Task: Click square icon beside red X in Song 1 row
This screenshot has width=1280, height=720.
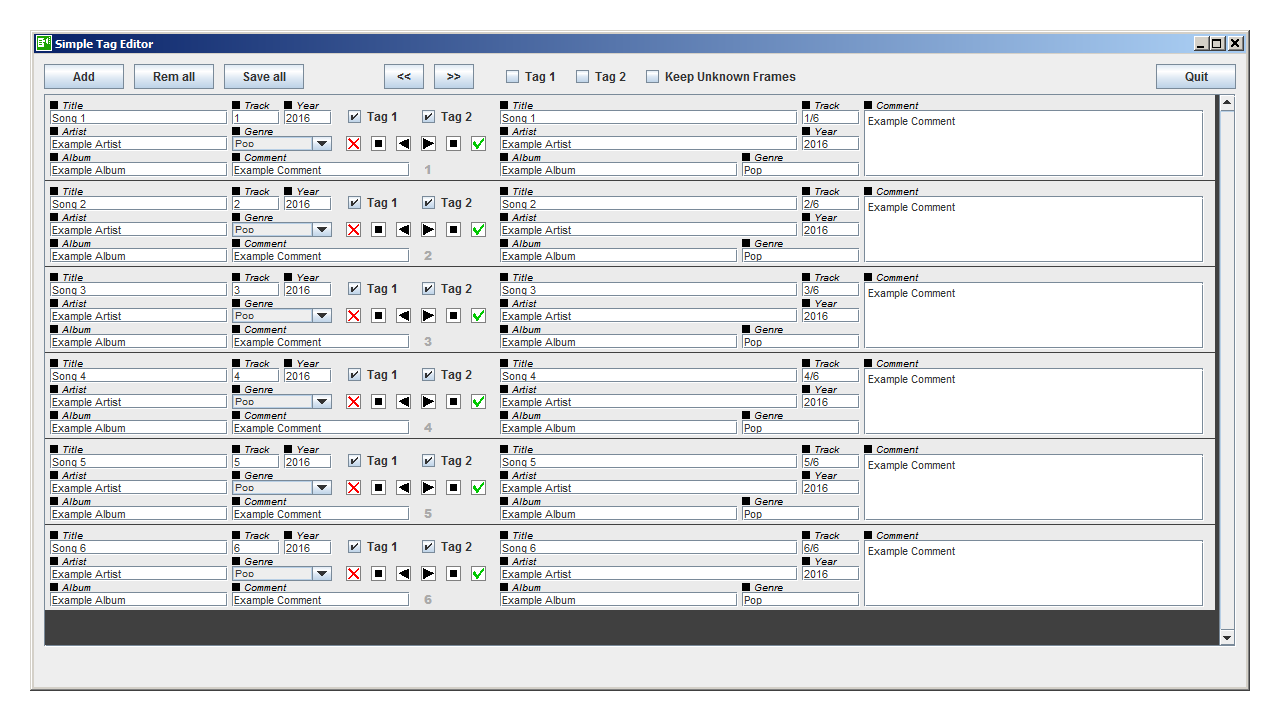Action: click(378, 144)
